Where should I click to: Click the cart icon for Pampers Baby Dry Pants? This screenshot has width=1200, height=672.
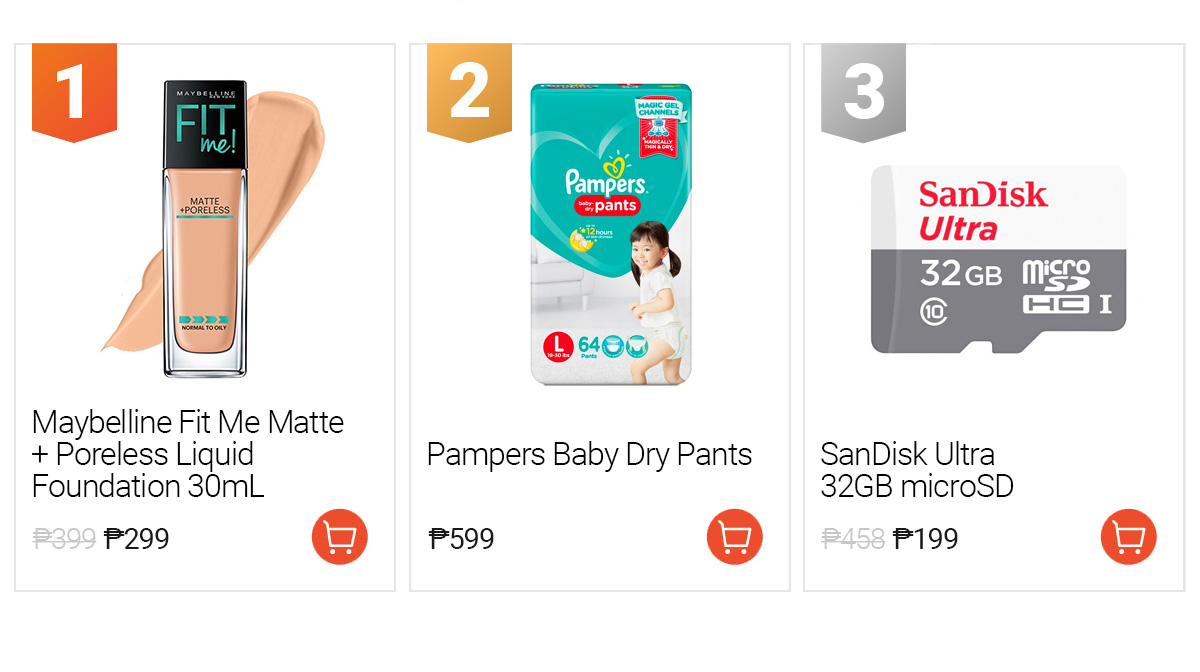(x=735, y=537)
